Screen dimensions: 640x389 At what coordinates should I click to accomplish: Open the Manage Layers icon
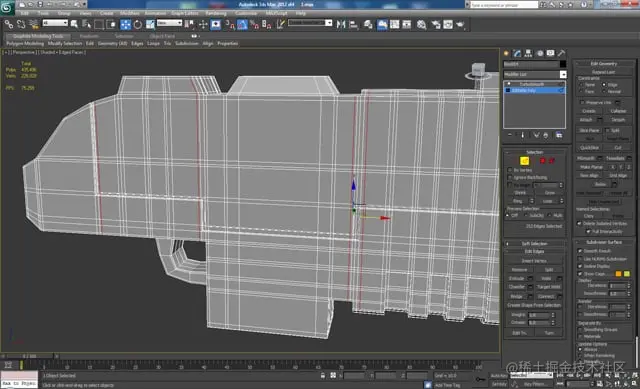[x=368, y=24]
